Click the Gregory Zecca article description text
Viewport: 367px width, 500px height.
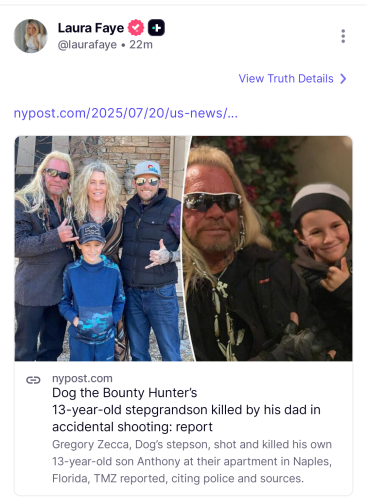192,461
